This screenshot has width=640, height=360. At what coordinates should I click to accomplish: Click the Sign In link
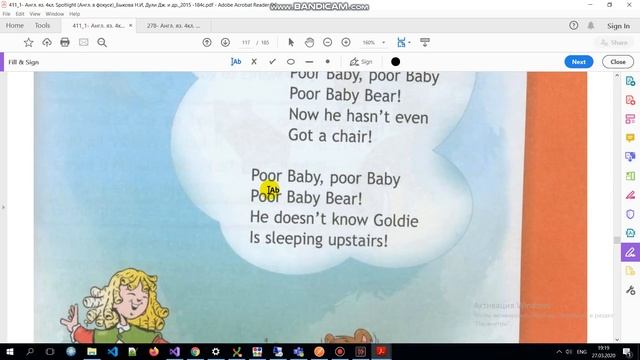point(618,26)
